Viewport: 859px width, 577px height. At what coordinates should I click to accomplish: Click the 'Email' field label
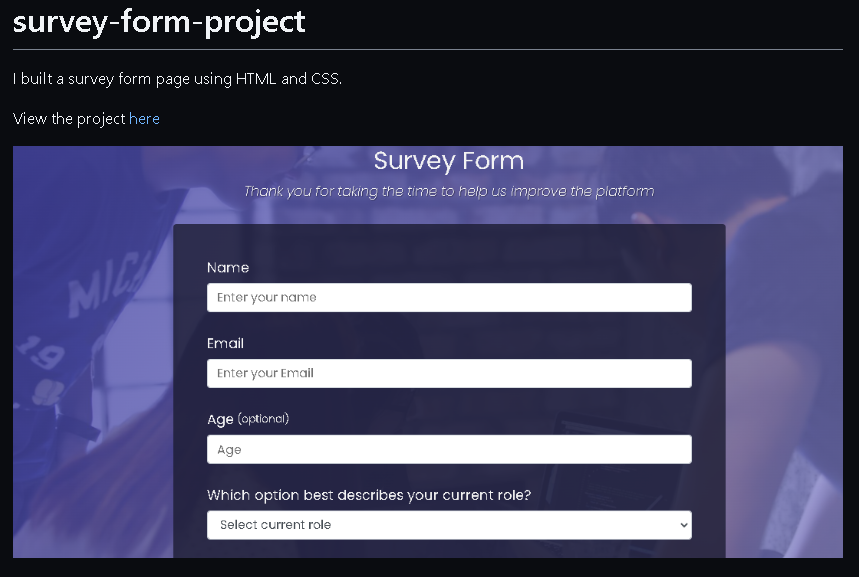click(x=225, y=343)
